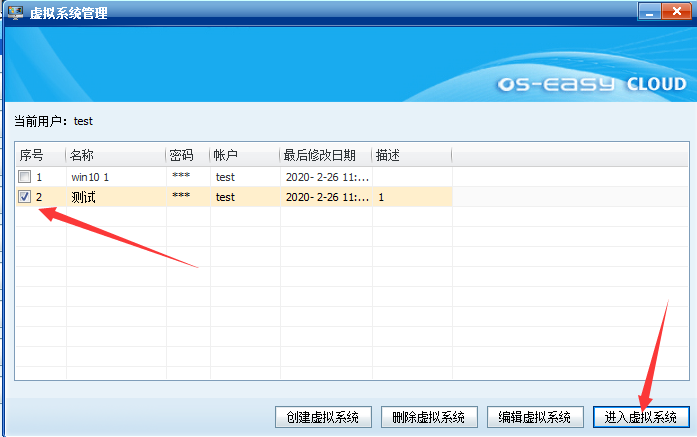Image resolution: width=697 pixels, height=437 pixels.
Task: Click the virtual system manager title bar icon
Action: [16, 13]
